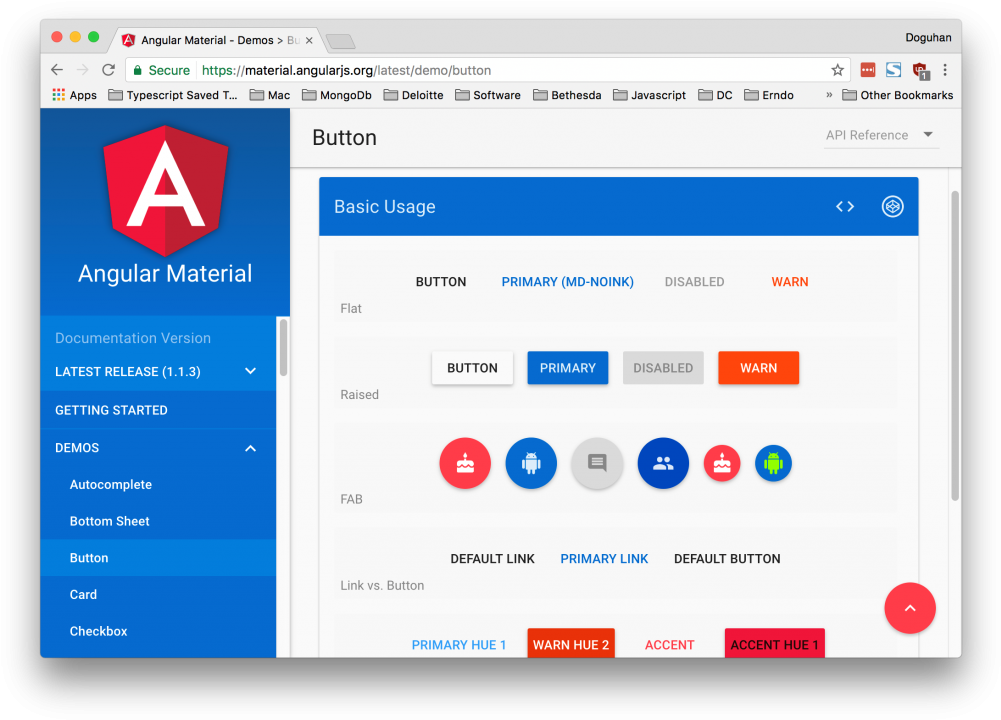Select Bottom Sheet demo in sidebar
1001x720 pixels.
tap(158, 521)
